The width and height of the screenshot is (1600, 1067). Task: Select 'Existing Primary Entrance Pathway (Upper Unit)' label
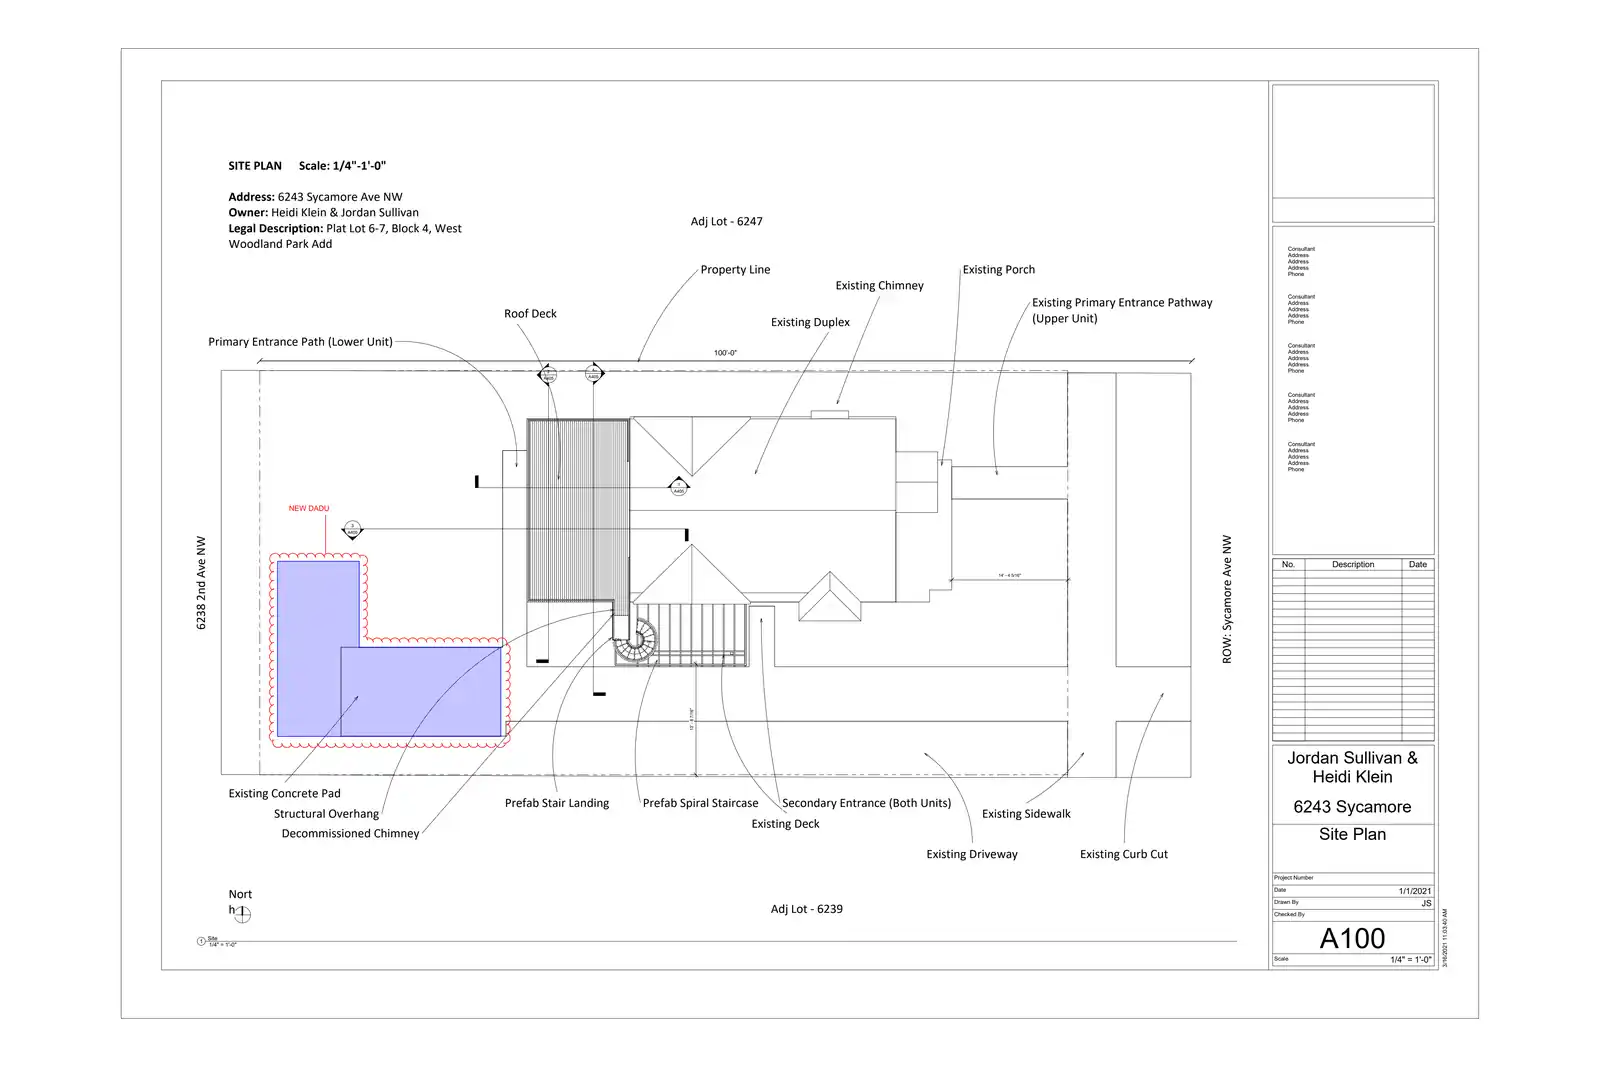coord(1122,310)
